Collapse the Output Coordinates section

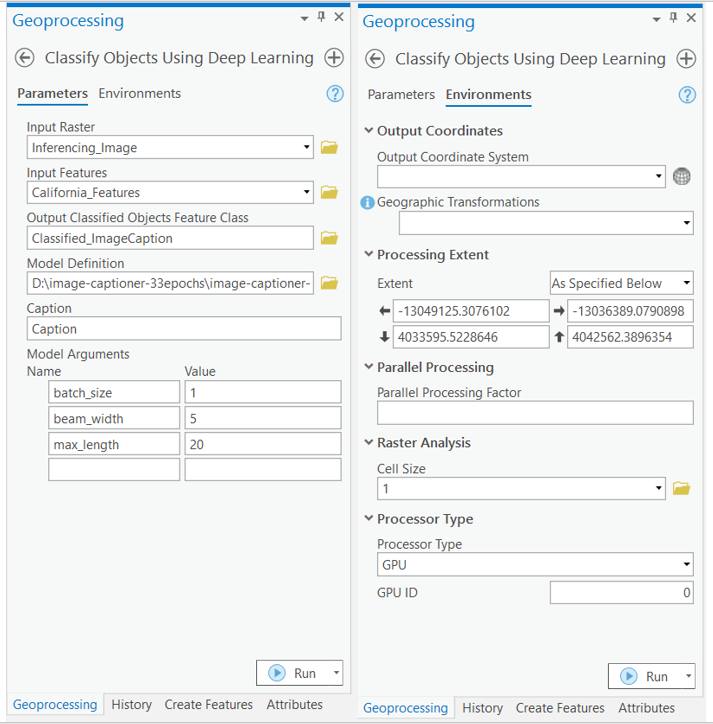click(369, 131)
